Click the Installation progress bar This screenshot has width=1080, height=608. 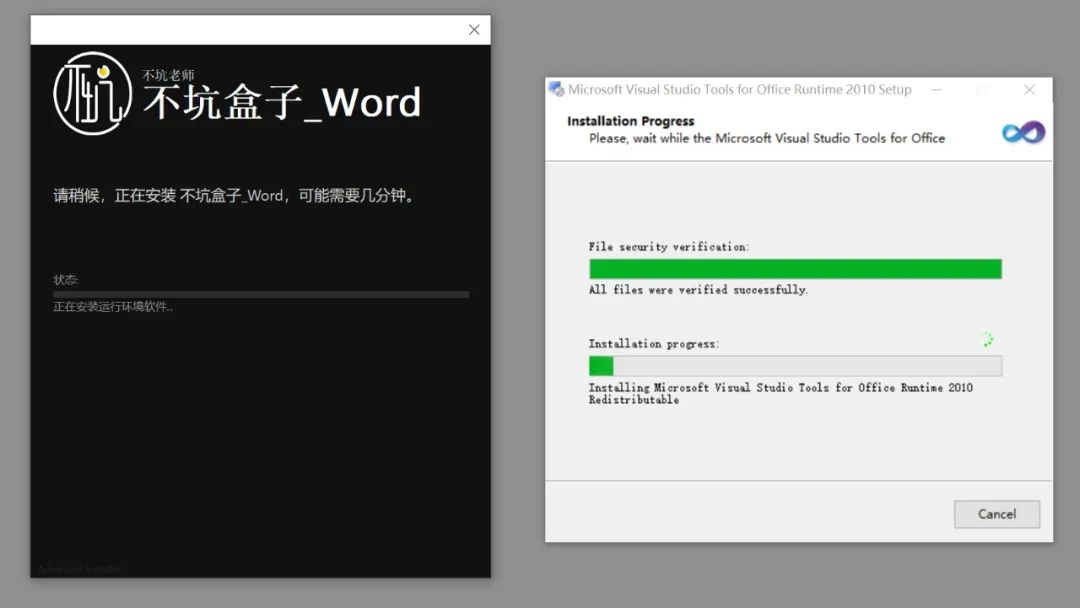pyautogui.click(x=795, y=365)
